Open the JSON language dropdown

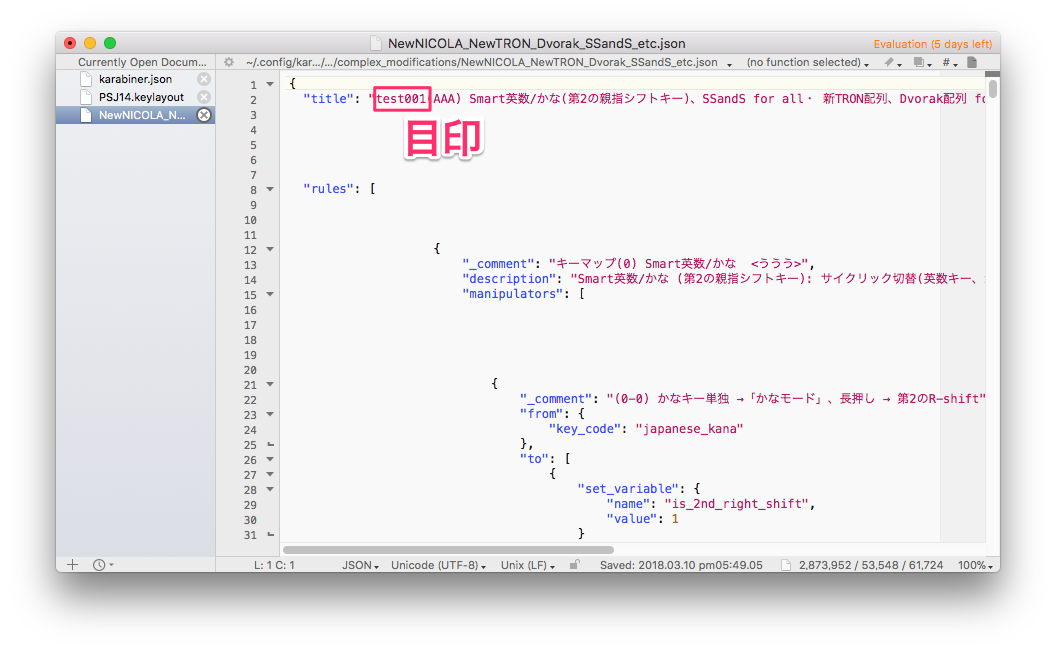tap(360, 565)
